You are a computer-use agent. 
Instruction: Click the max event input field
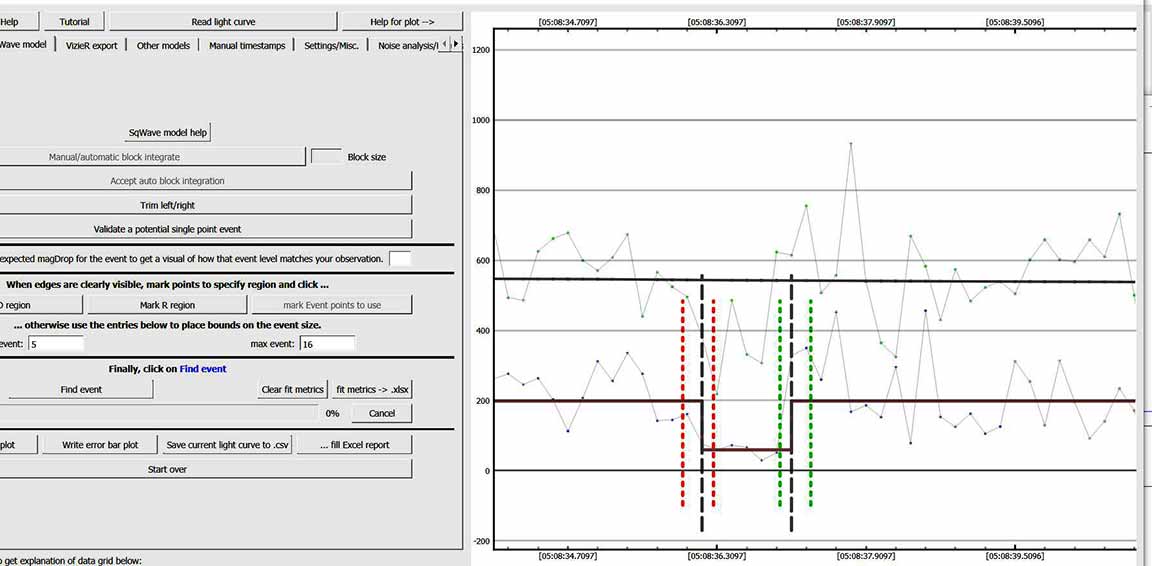point(326,344)
